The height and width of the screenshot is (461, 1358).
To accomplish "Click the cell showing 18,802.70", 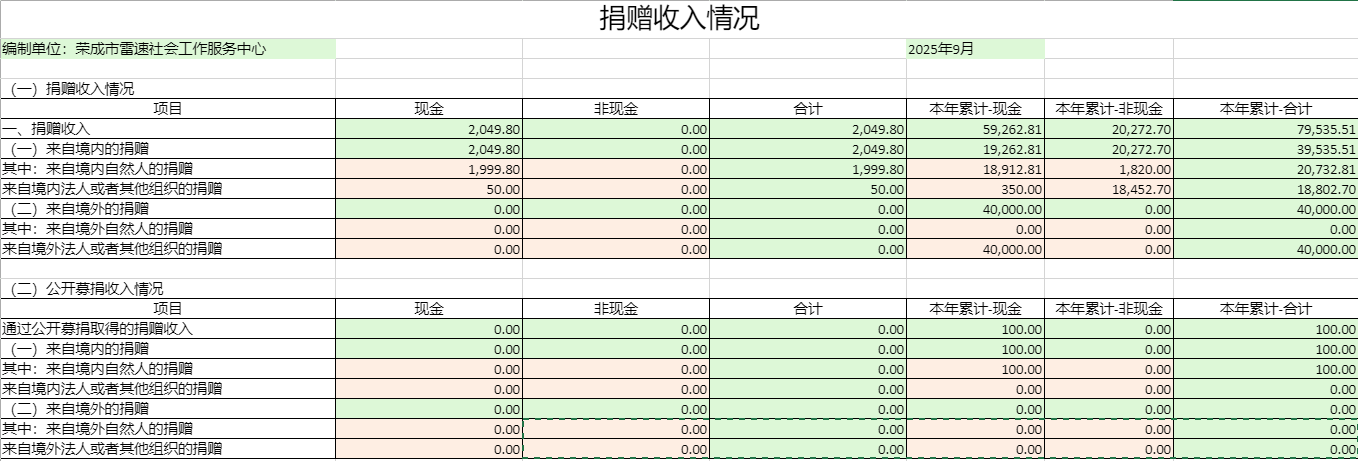I will 1265,189.
